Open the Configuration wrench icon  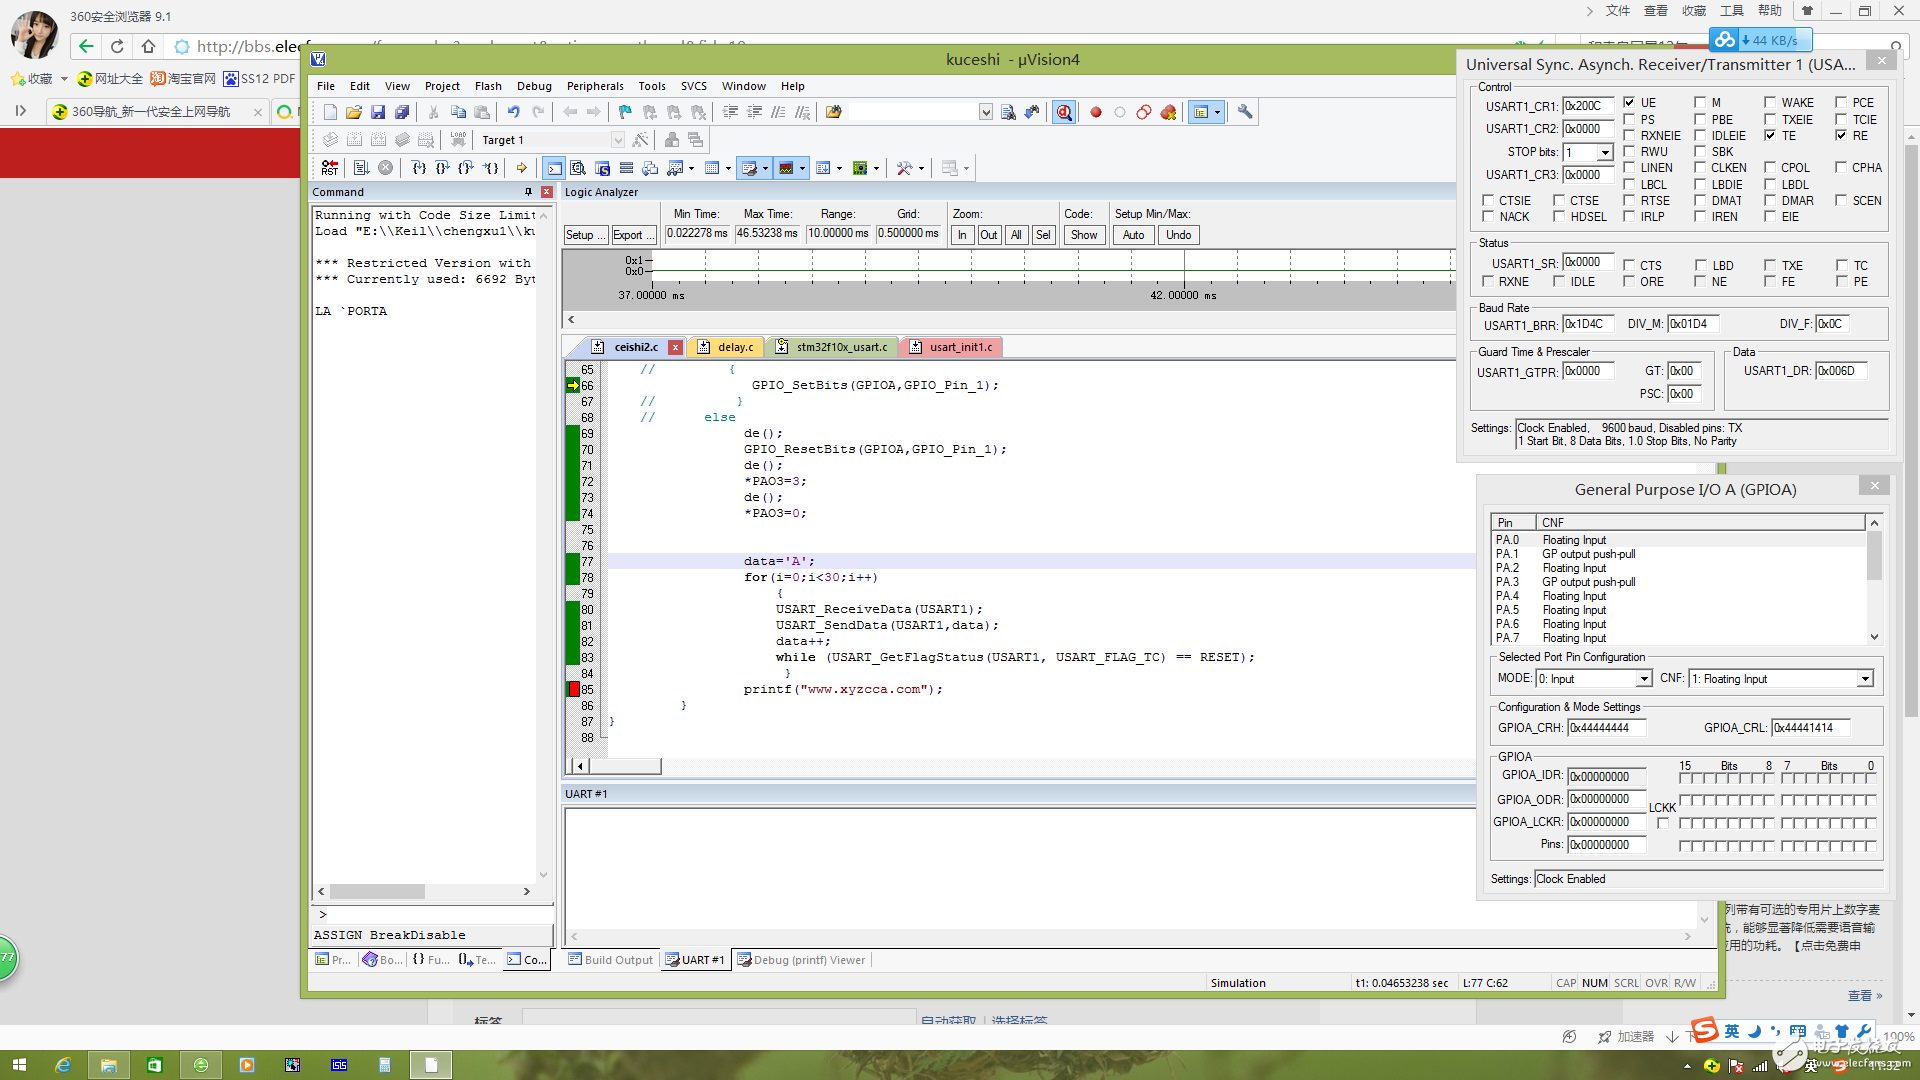pyautogui.click(x=1245, y=112)
